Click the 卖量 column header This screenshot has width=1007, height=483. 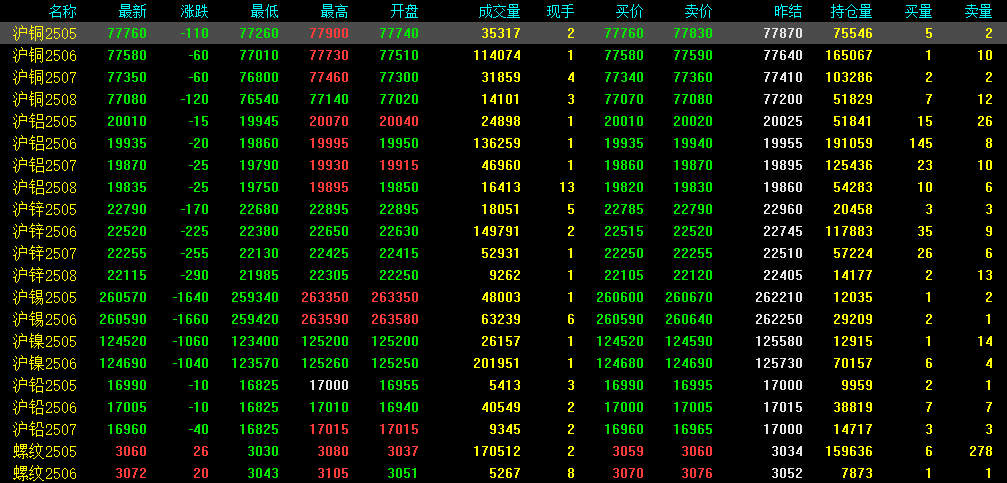tap(979, 11)
